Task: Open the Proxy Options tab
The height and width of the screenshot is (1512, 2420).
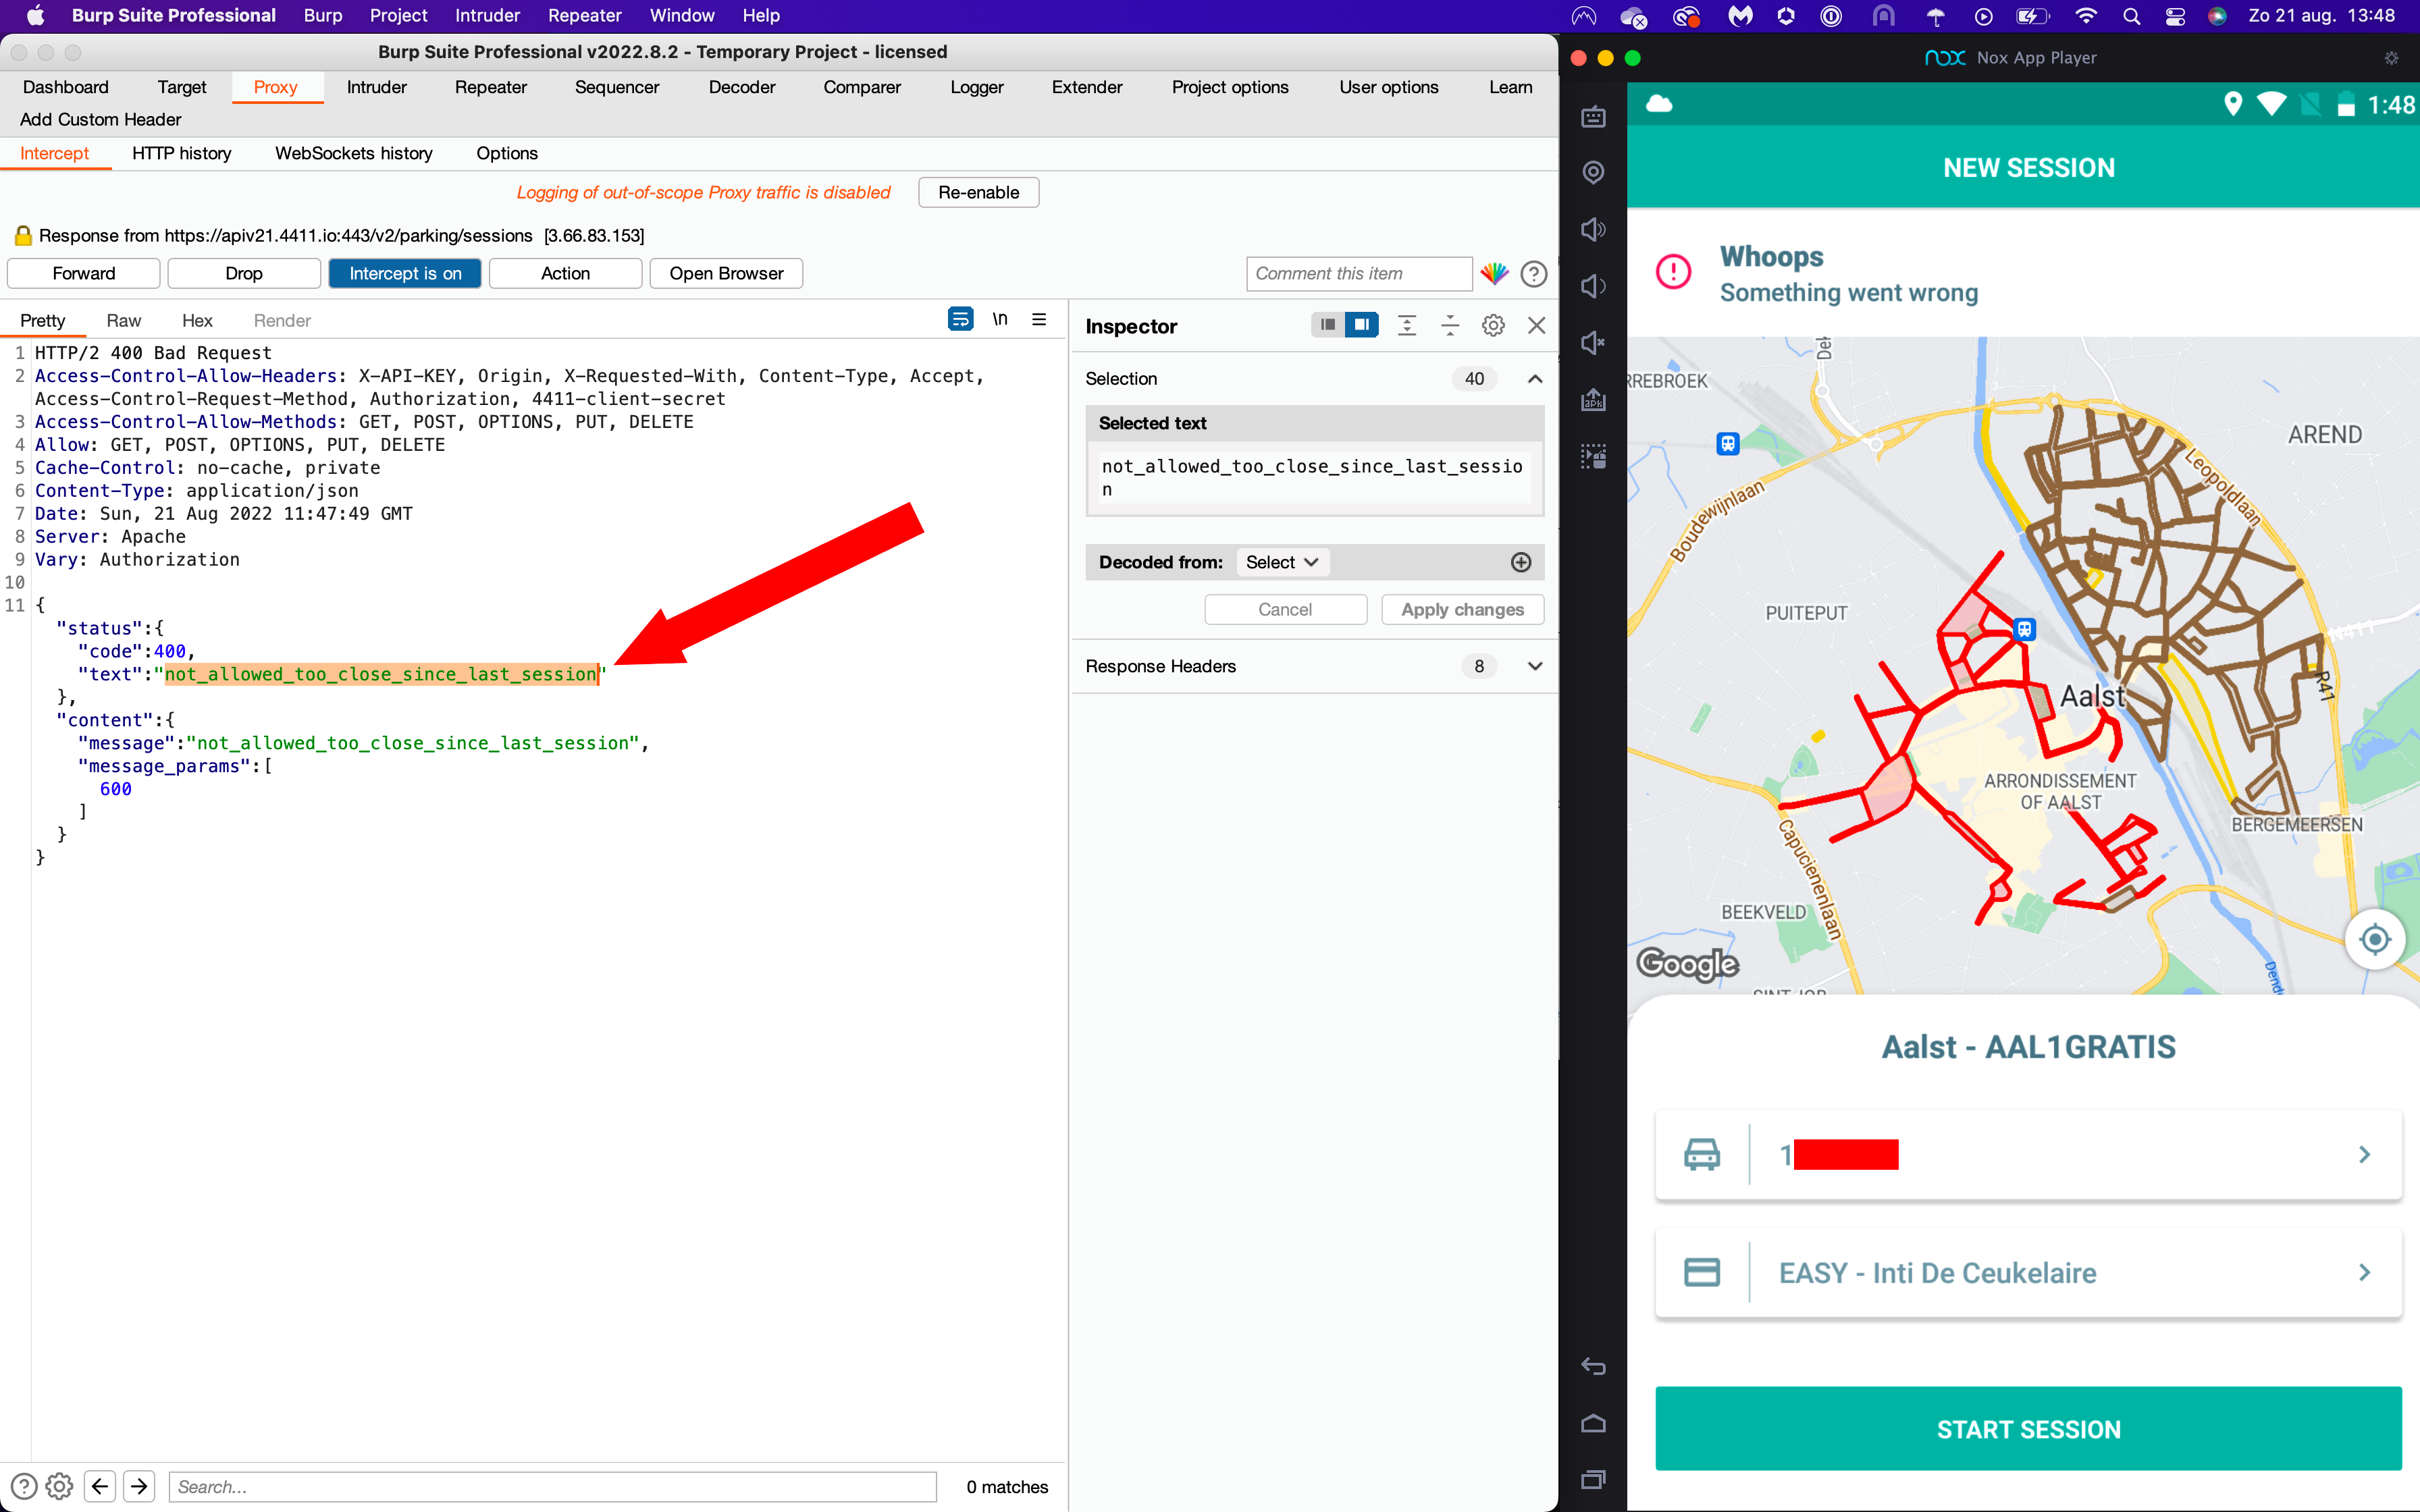Action: (x=506, y=153)
